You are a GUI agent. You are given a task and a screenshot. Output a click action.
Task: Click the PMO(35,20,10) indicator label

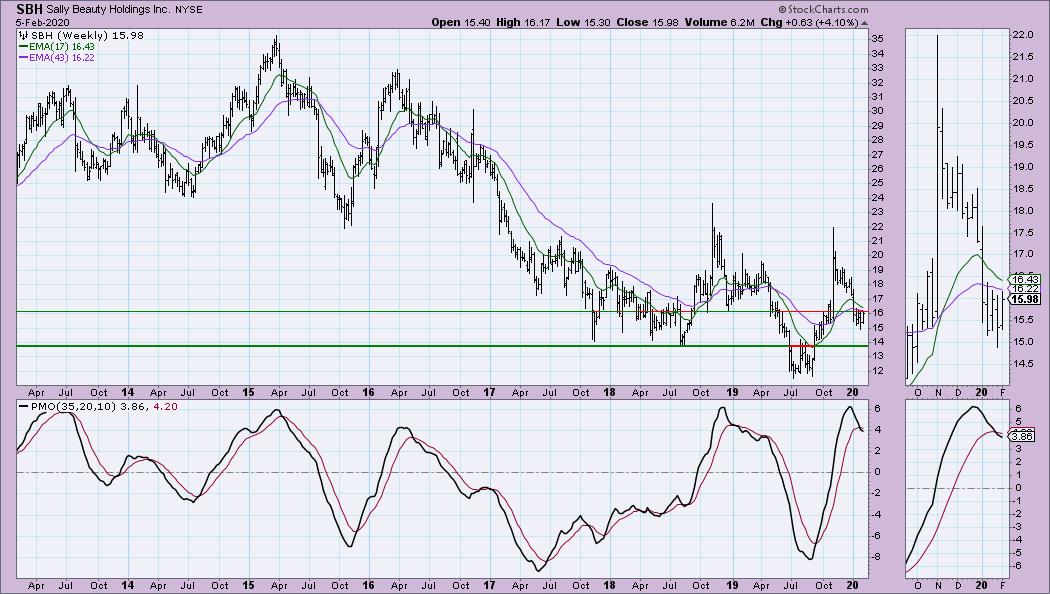click(73, 406)
